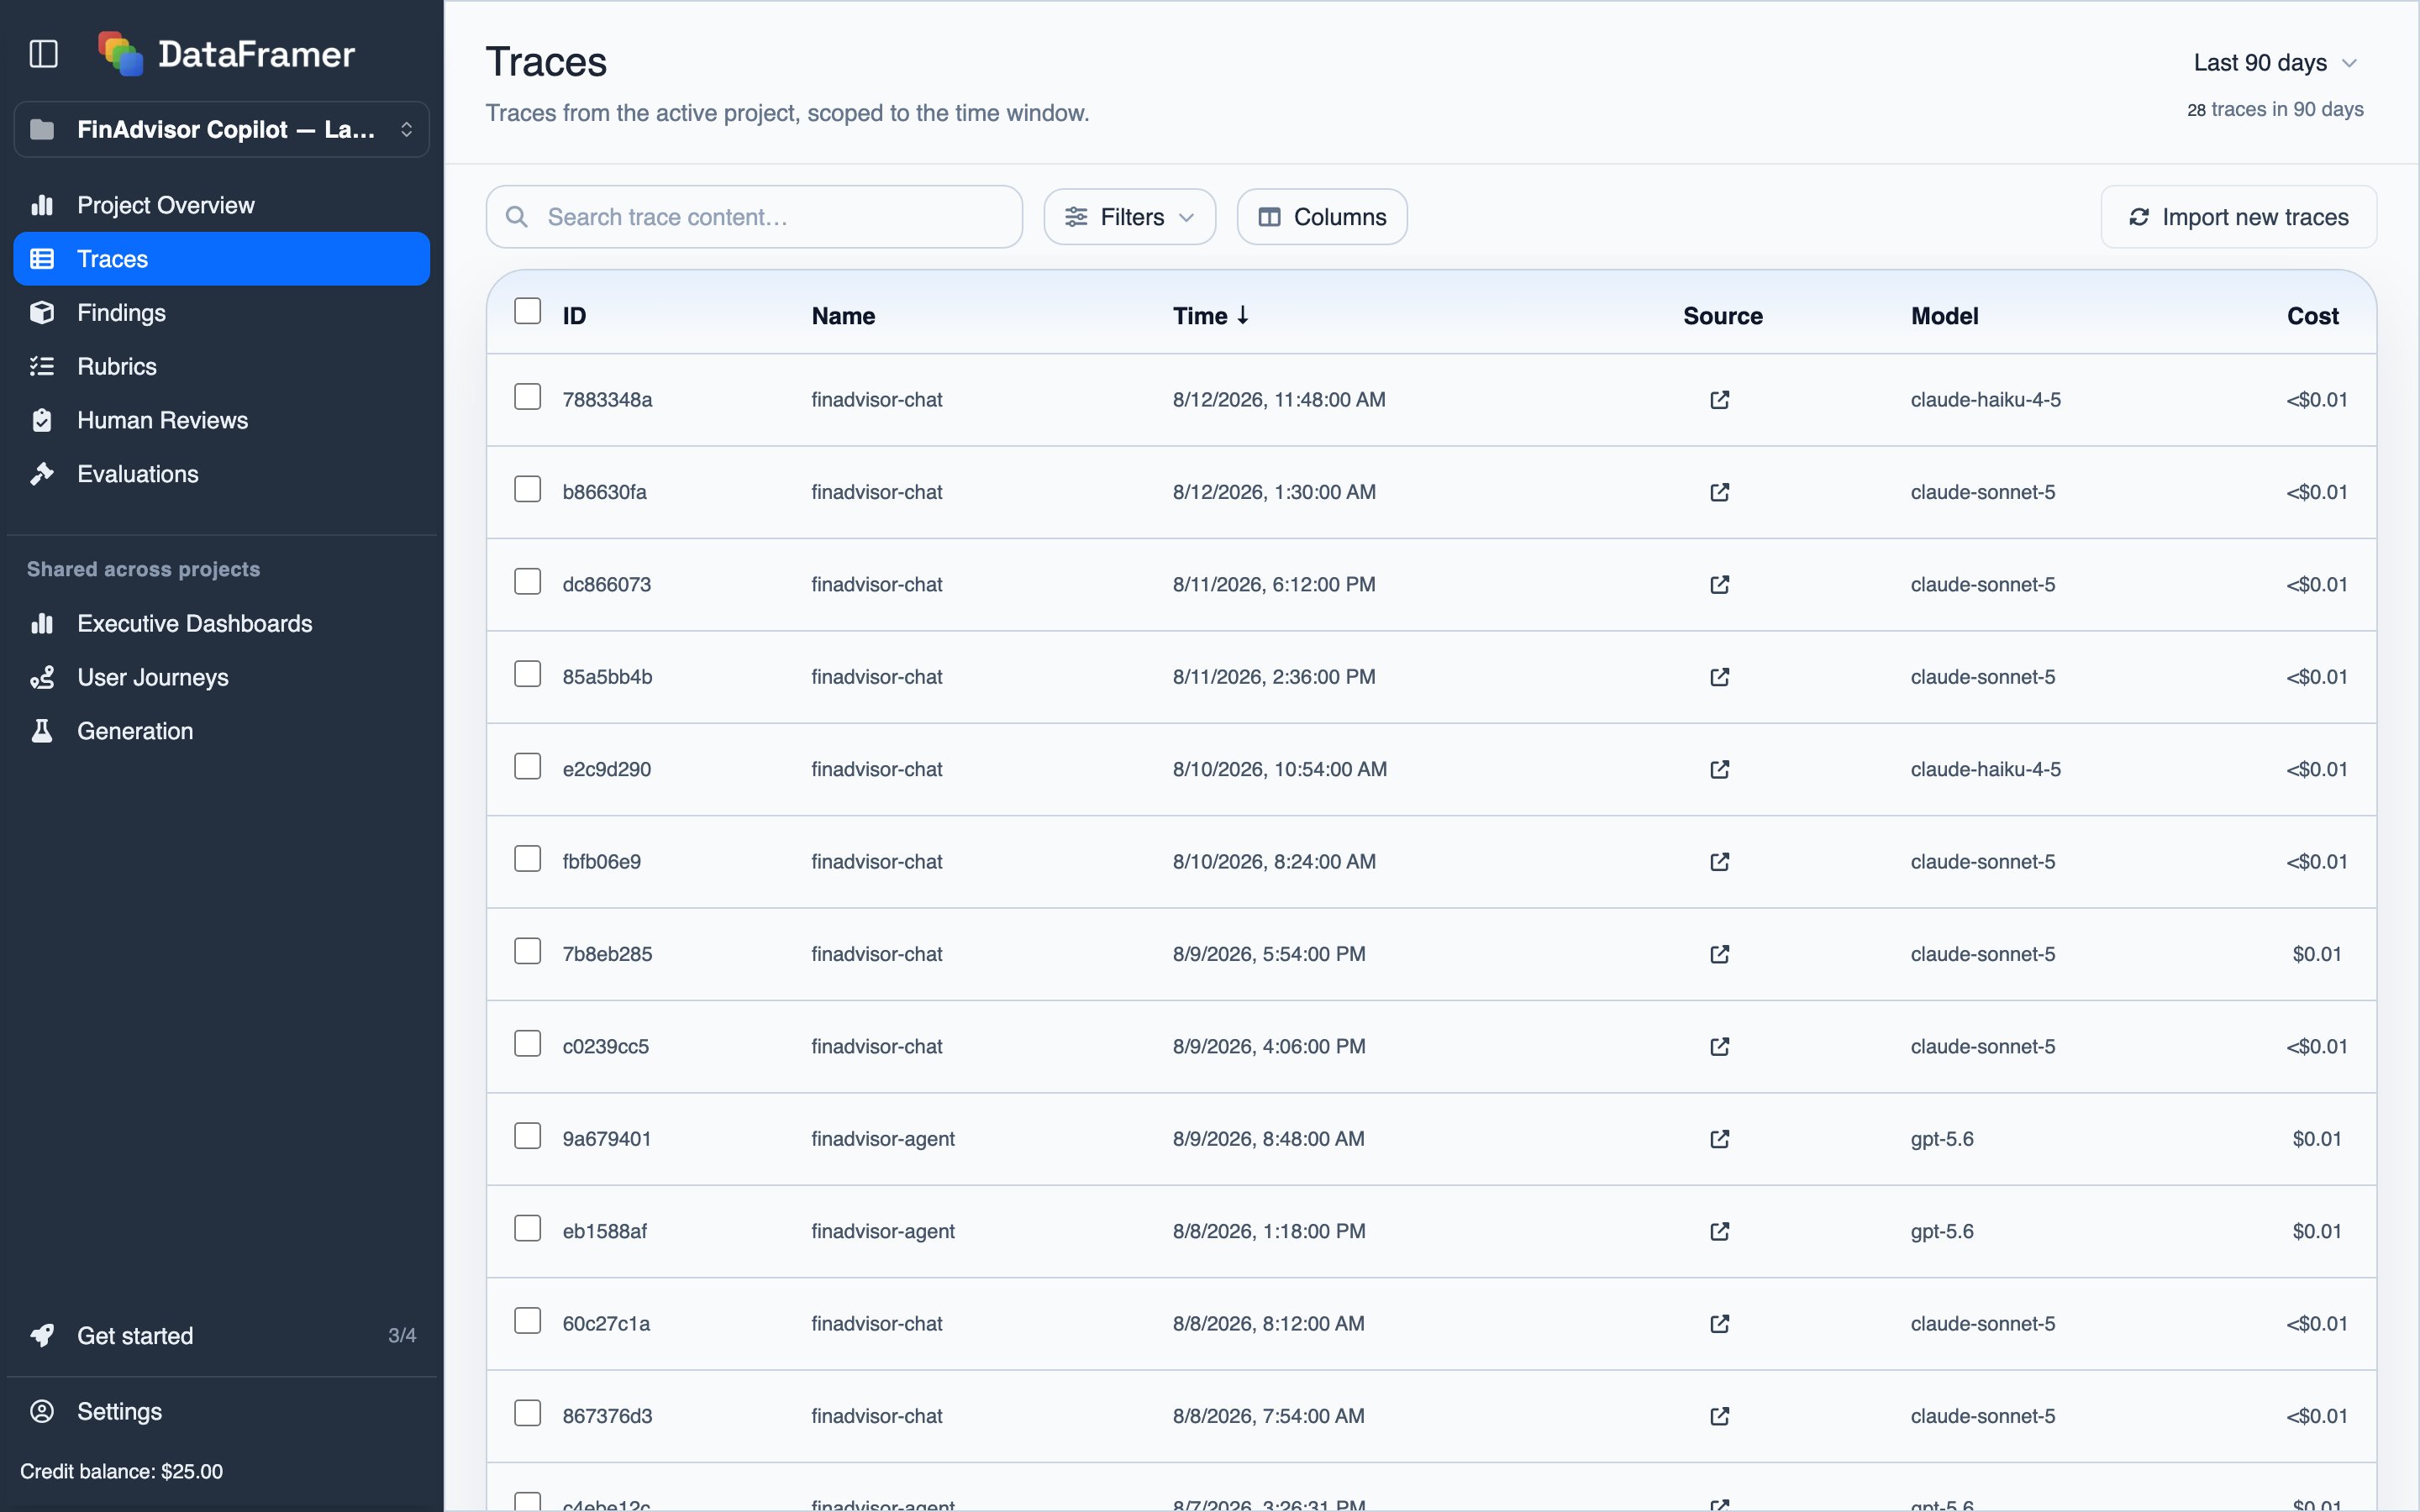Open source link for trace eb1588af
This screenshot has height=1512, width=2420.
tap(1719, 1231)
